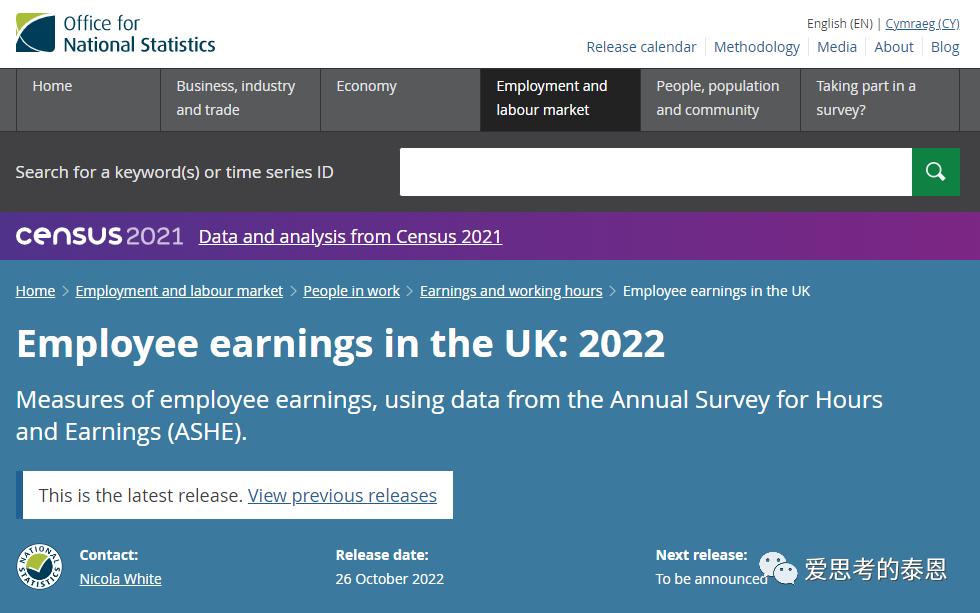Open Data and analysis from Census 2021
This screenshot has height=613, width=980.
[x=350, y=236]
